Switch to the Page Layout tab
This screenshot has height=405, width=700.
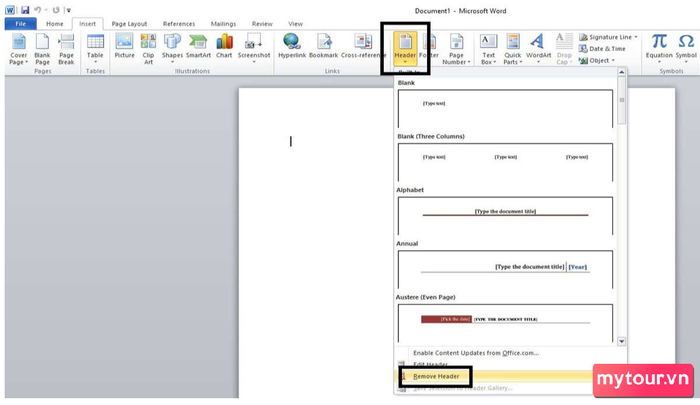tap(129, 24)
